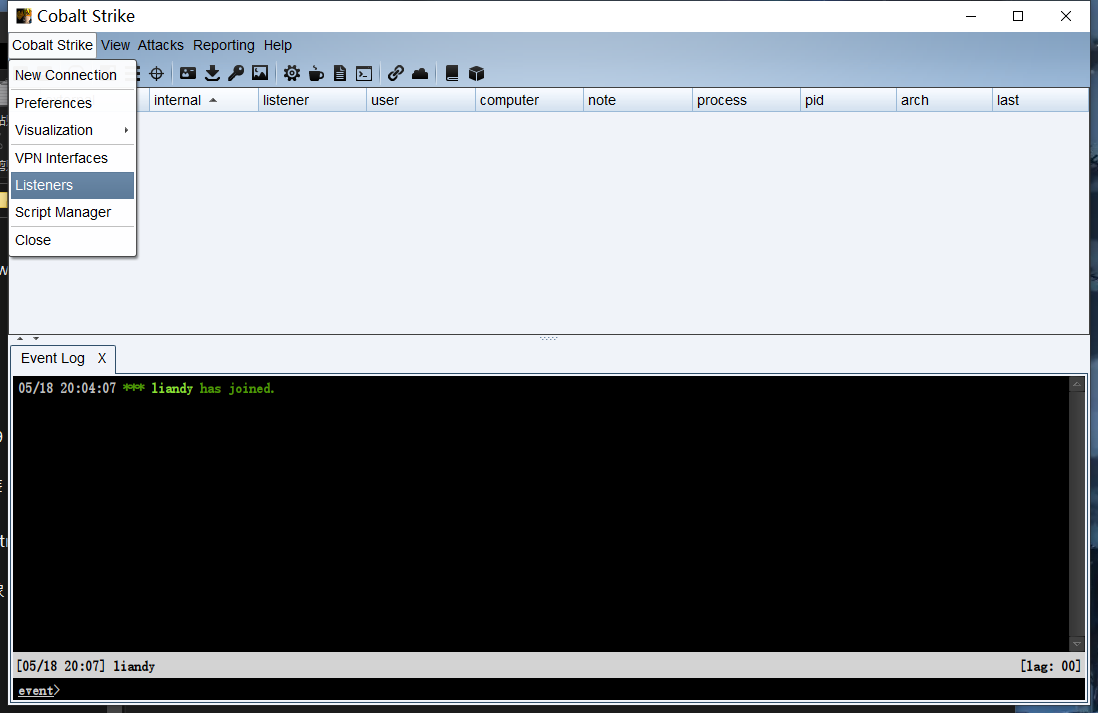Open the Reporting menu
Viewport: 1098px width, 713px height.
point(223,46)
